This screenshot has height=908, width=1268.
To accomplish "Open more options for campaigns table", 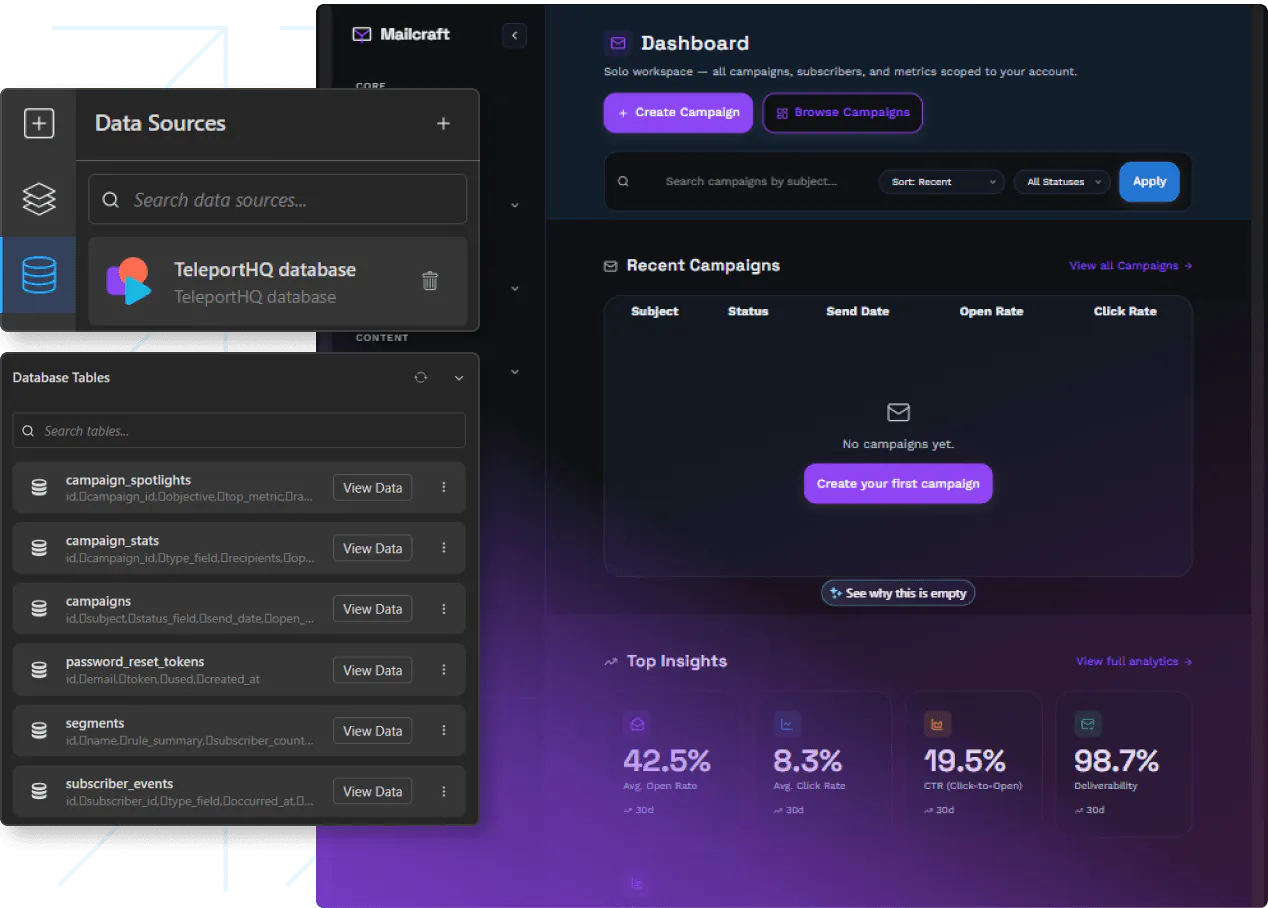I will coord(444,609).
